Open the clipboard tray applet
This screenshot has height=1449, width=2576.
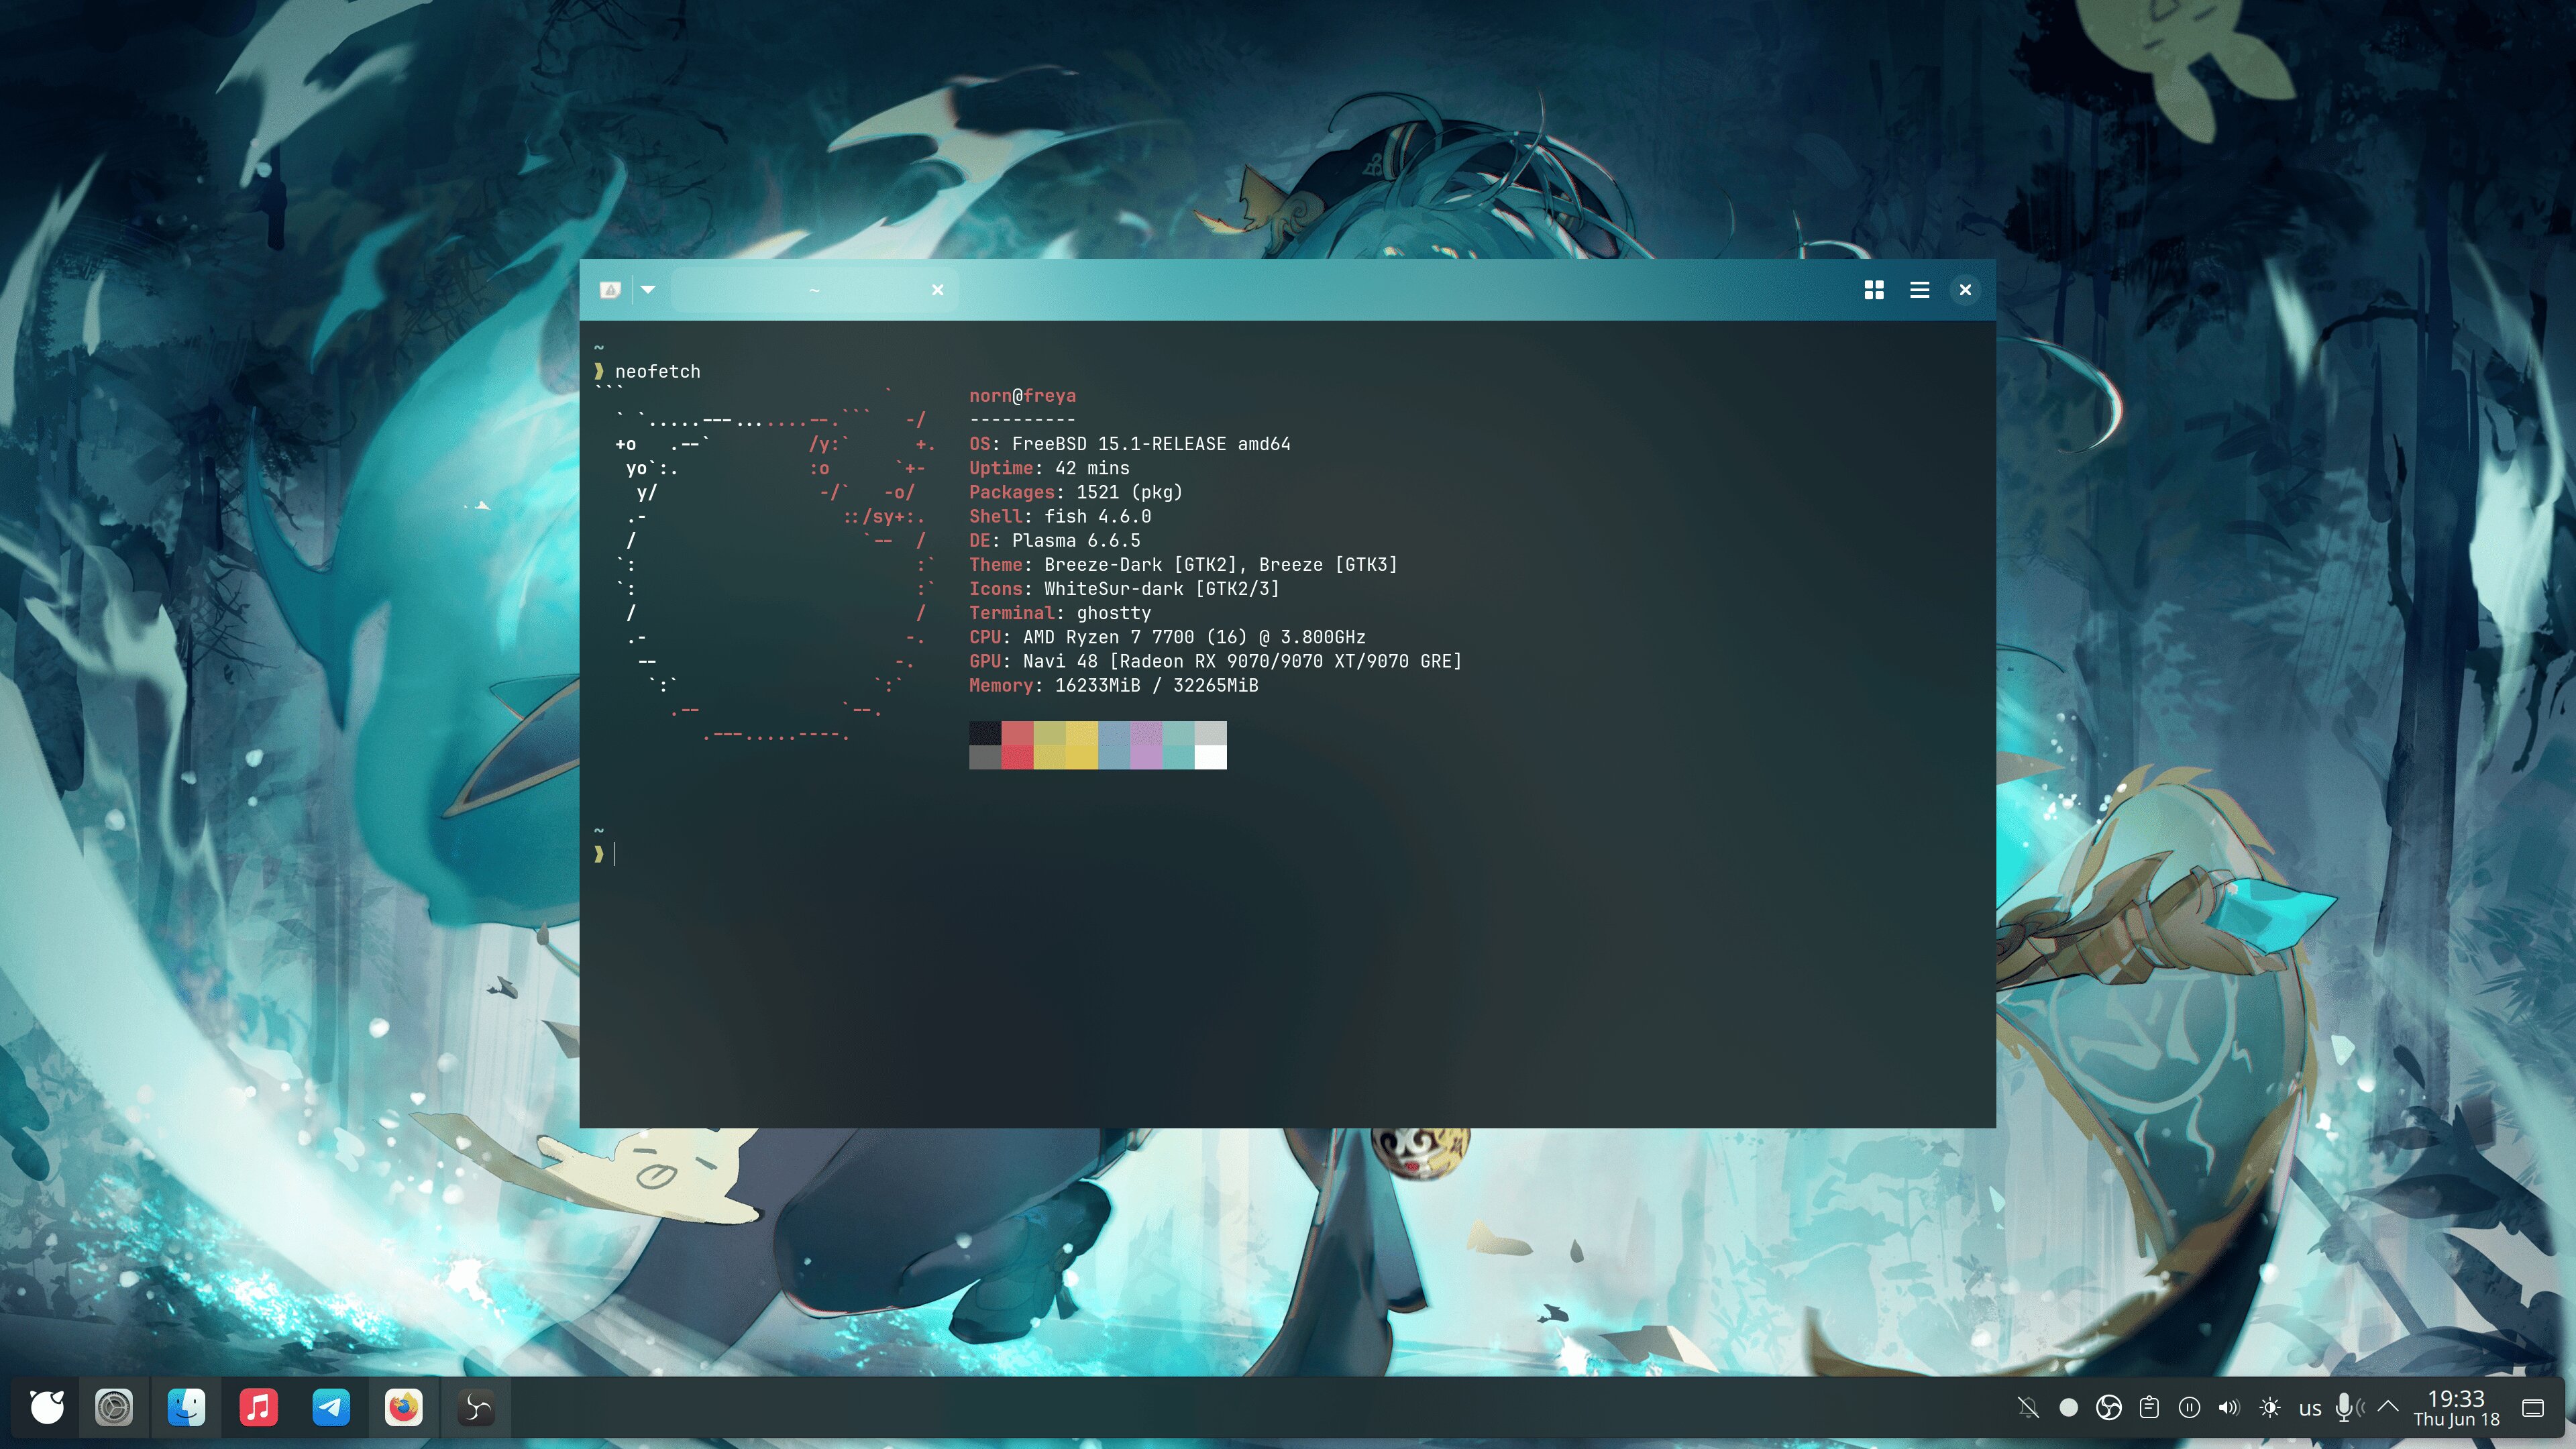click(2149, 1408)
